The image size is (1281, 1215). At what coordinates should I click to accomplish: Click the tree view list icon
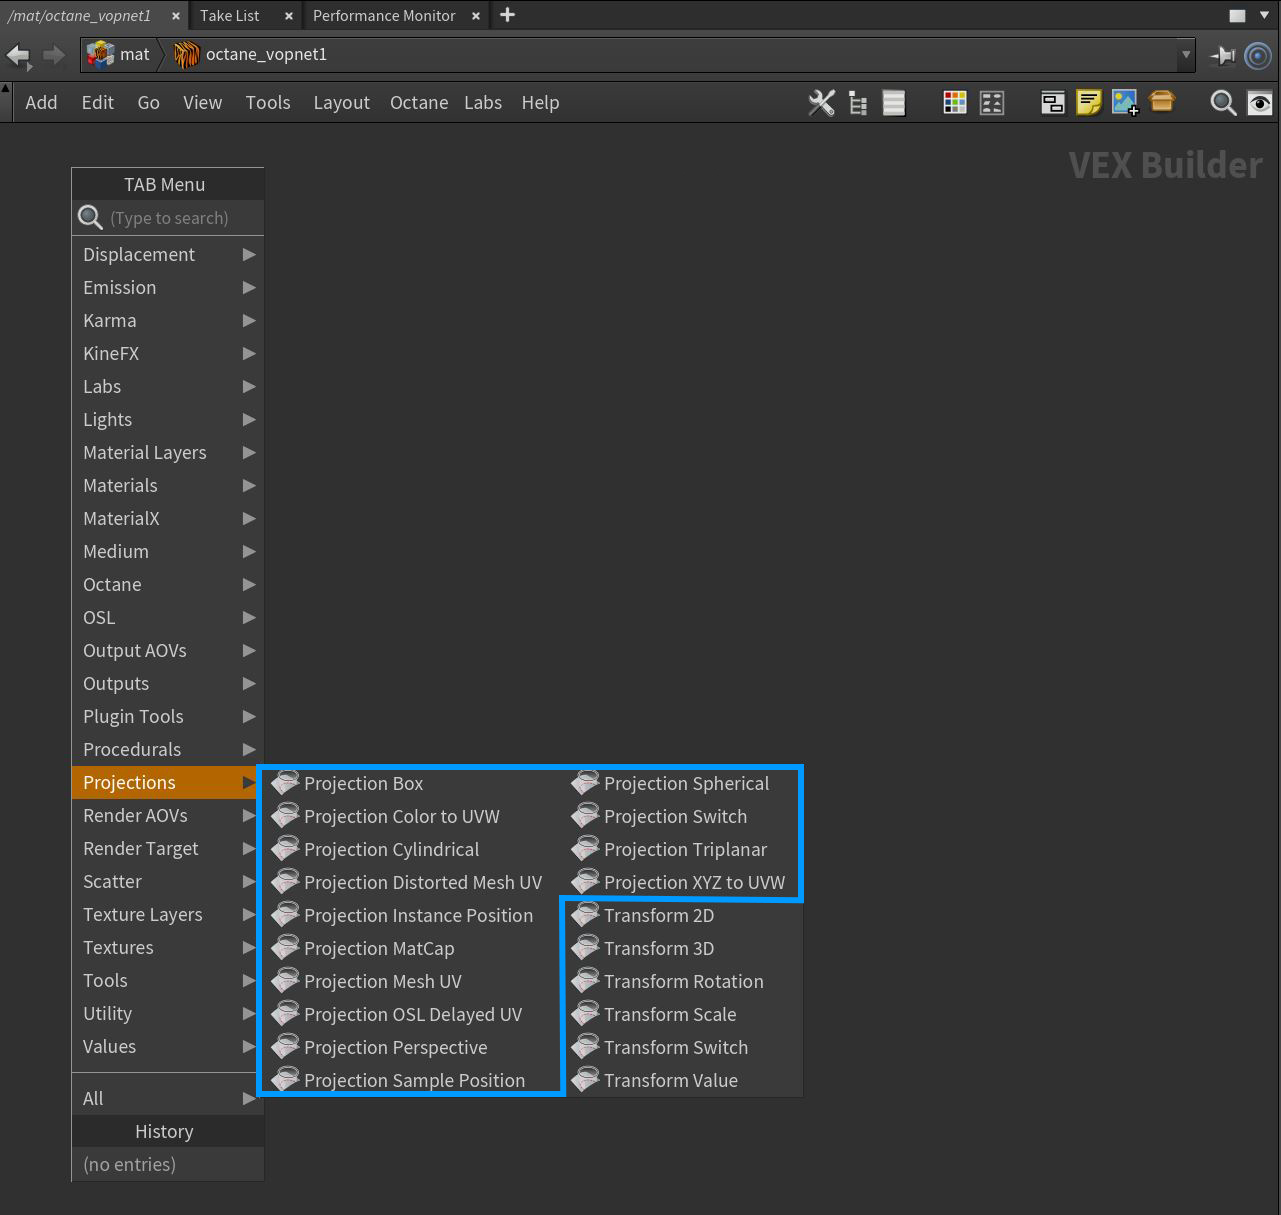(858, 103)
